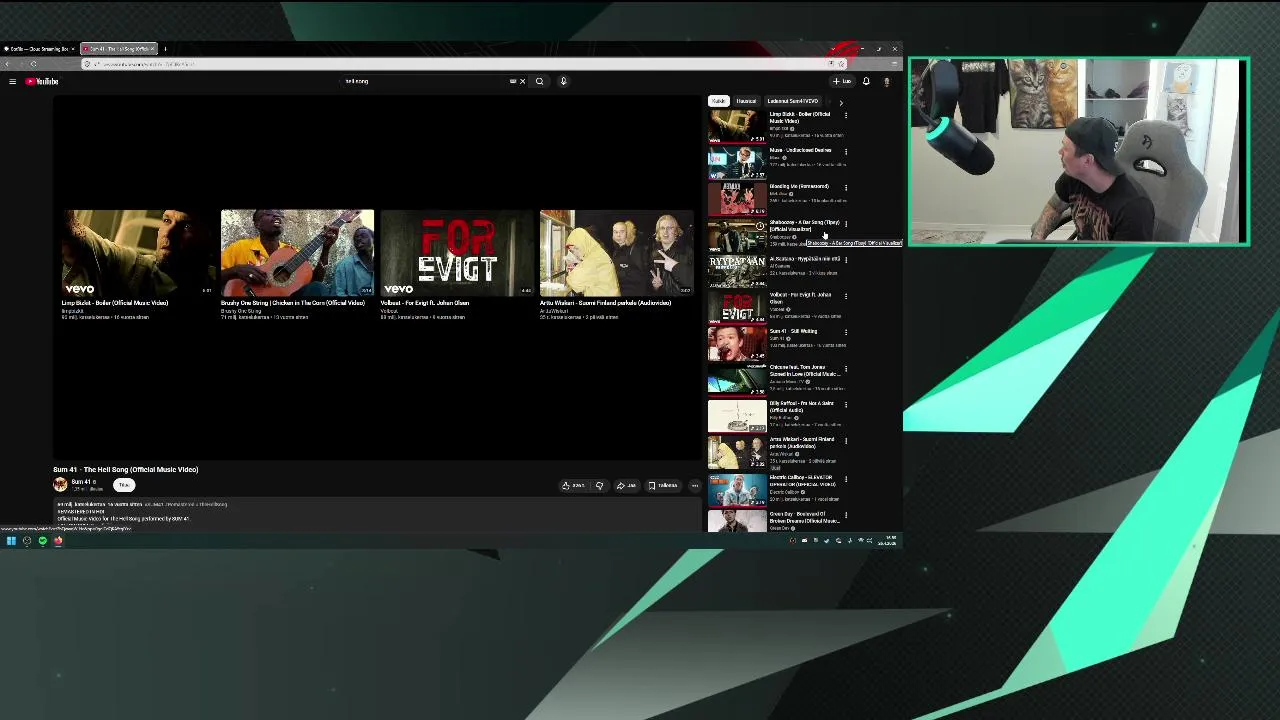Save the video with Tallenna button

coord(662,486)
